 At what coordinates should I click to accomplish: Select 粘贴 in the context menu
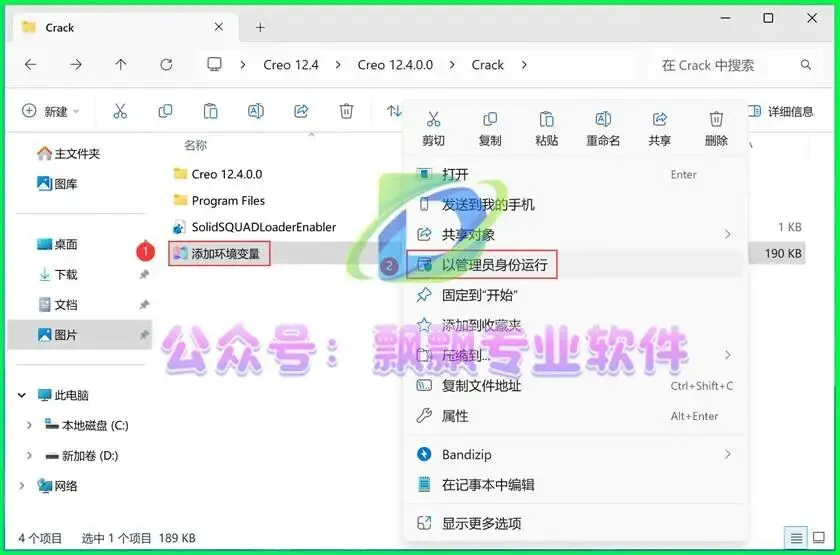[x=546, y=129]
